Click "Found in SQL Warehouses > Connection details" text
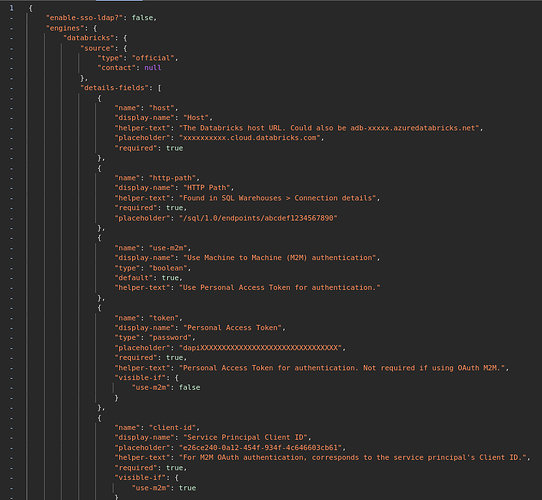This screenshot has width=542, height=500. (278, 198)
